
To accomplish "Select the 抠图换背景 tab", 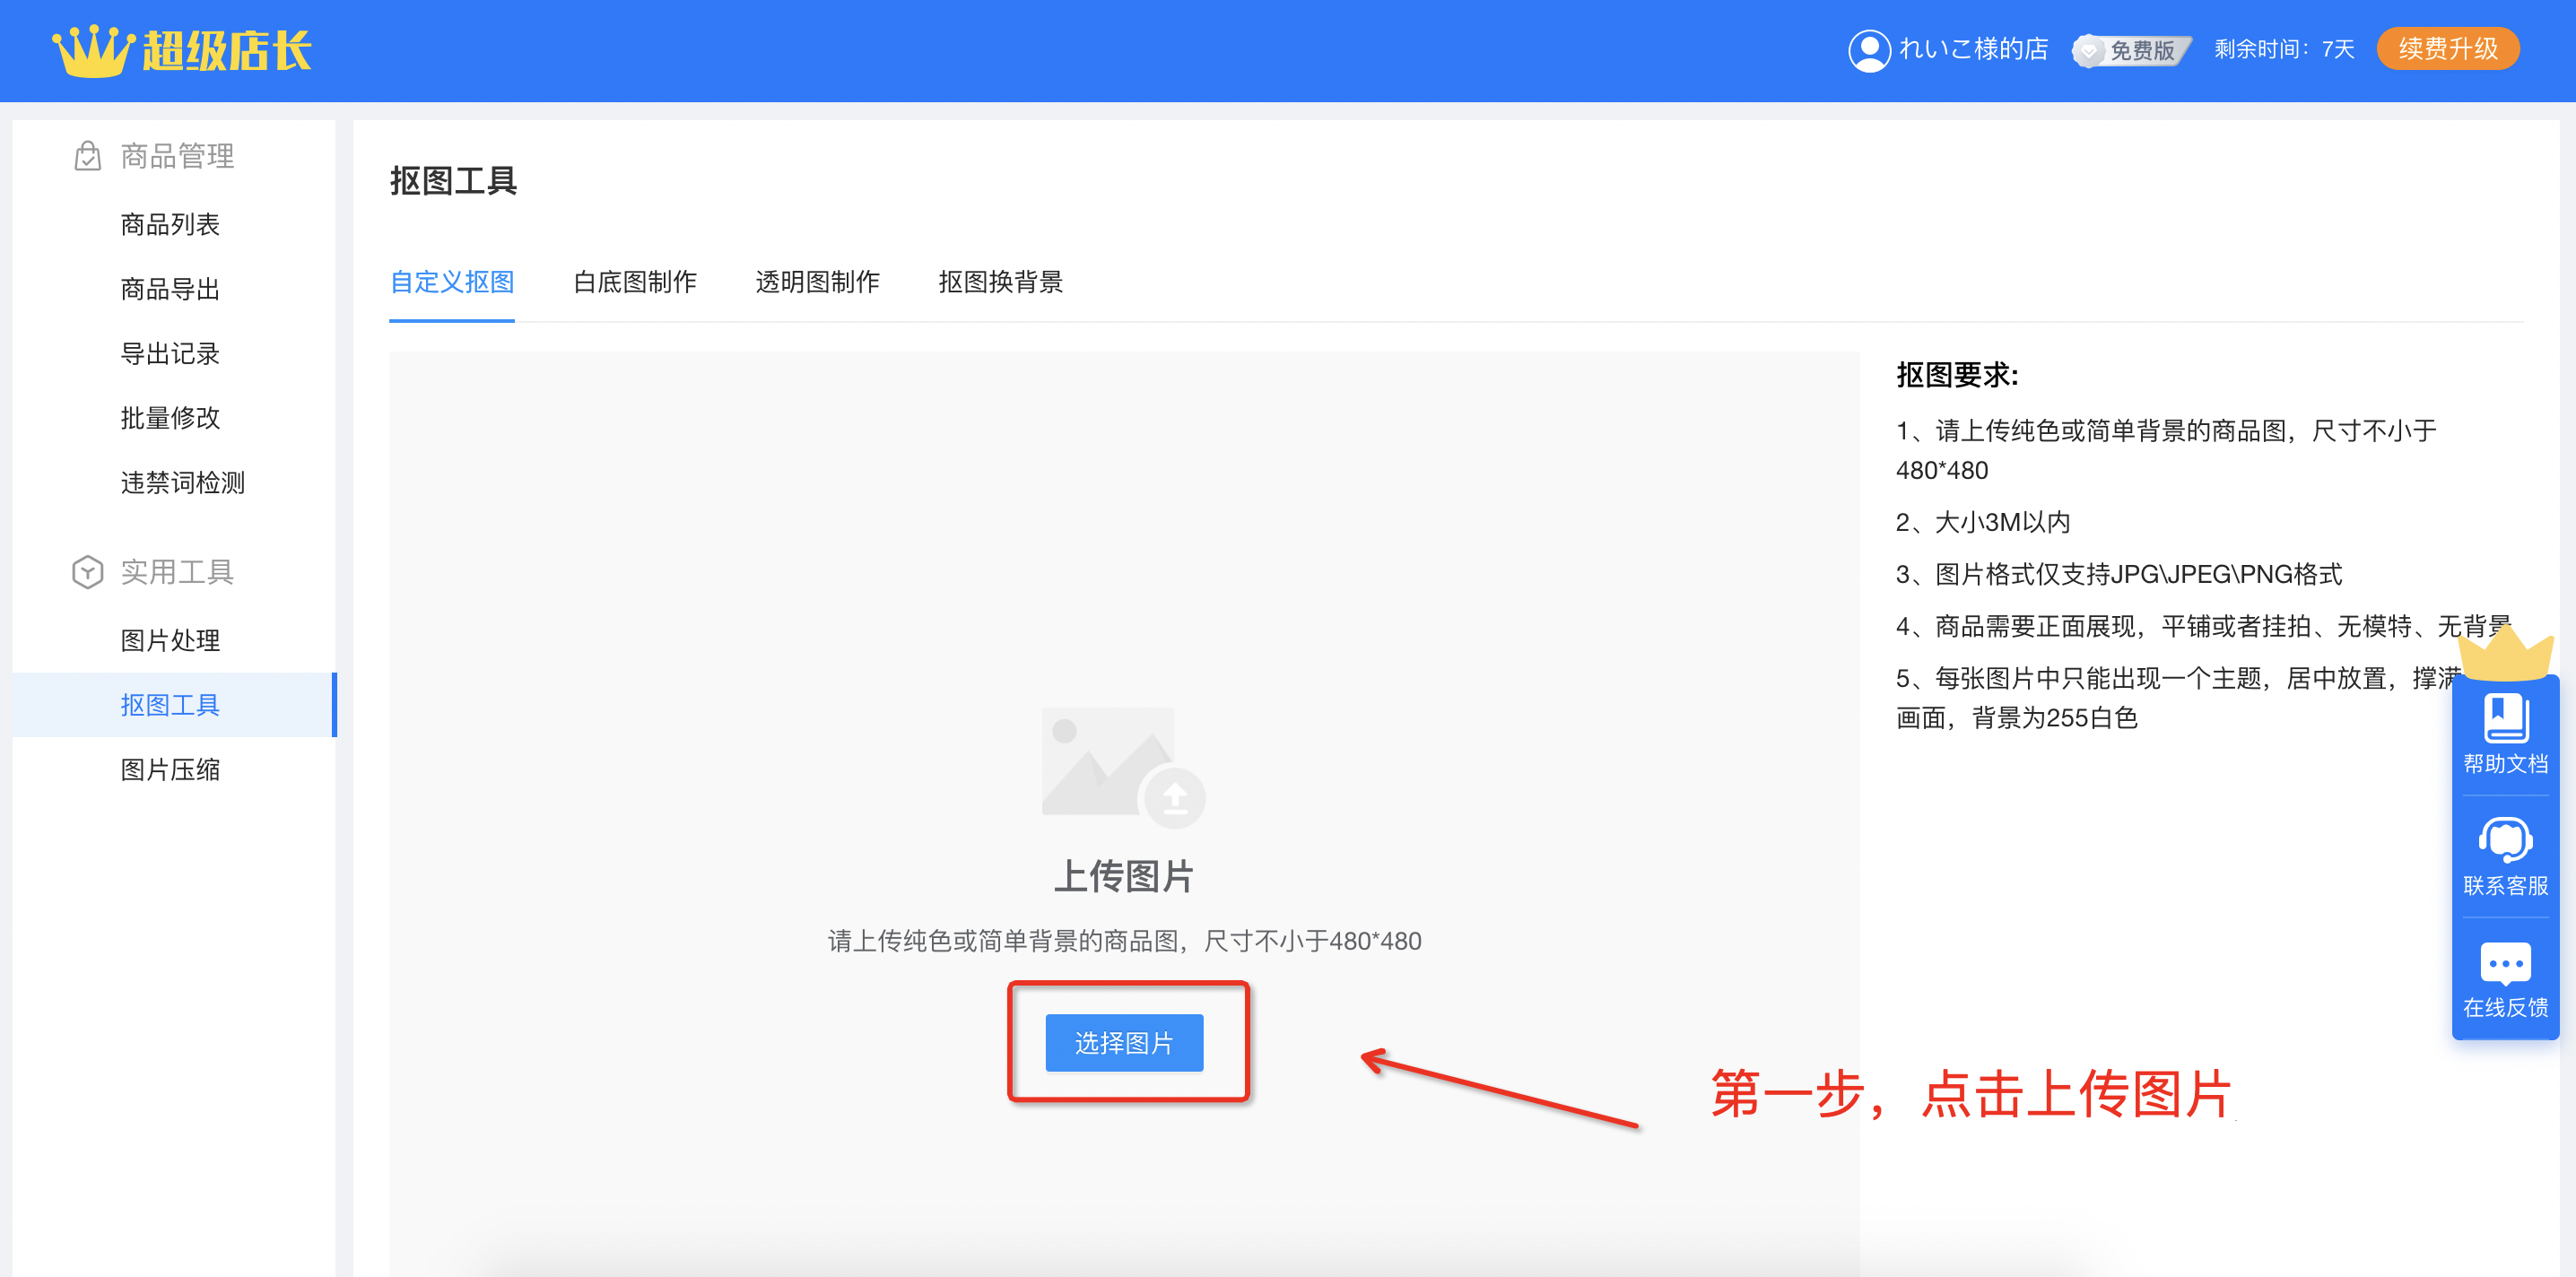I will tap(1001, 282).
